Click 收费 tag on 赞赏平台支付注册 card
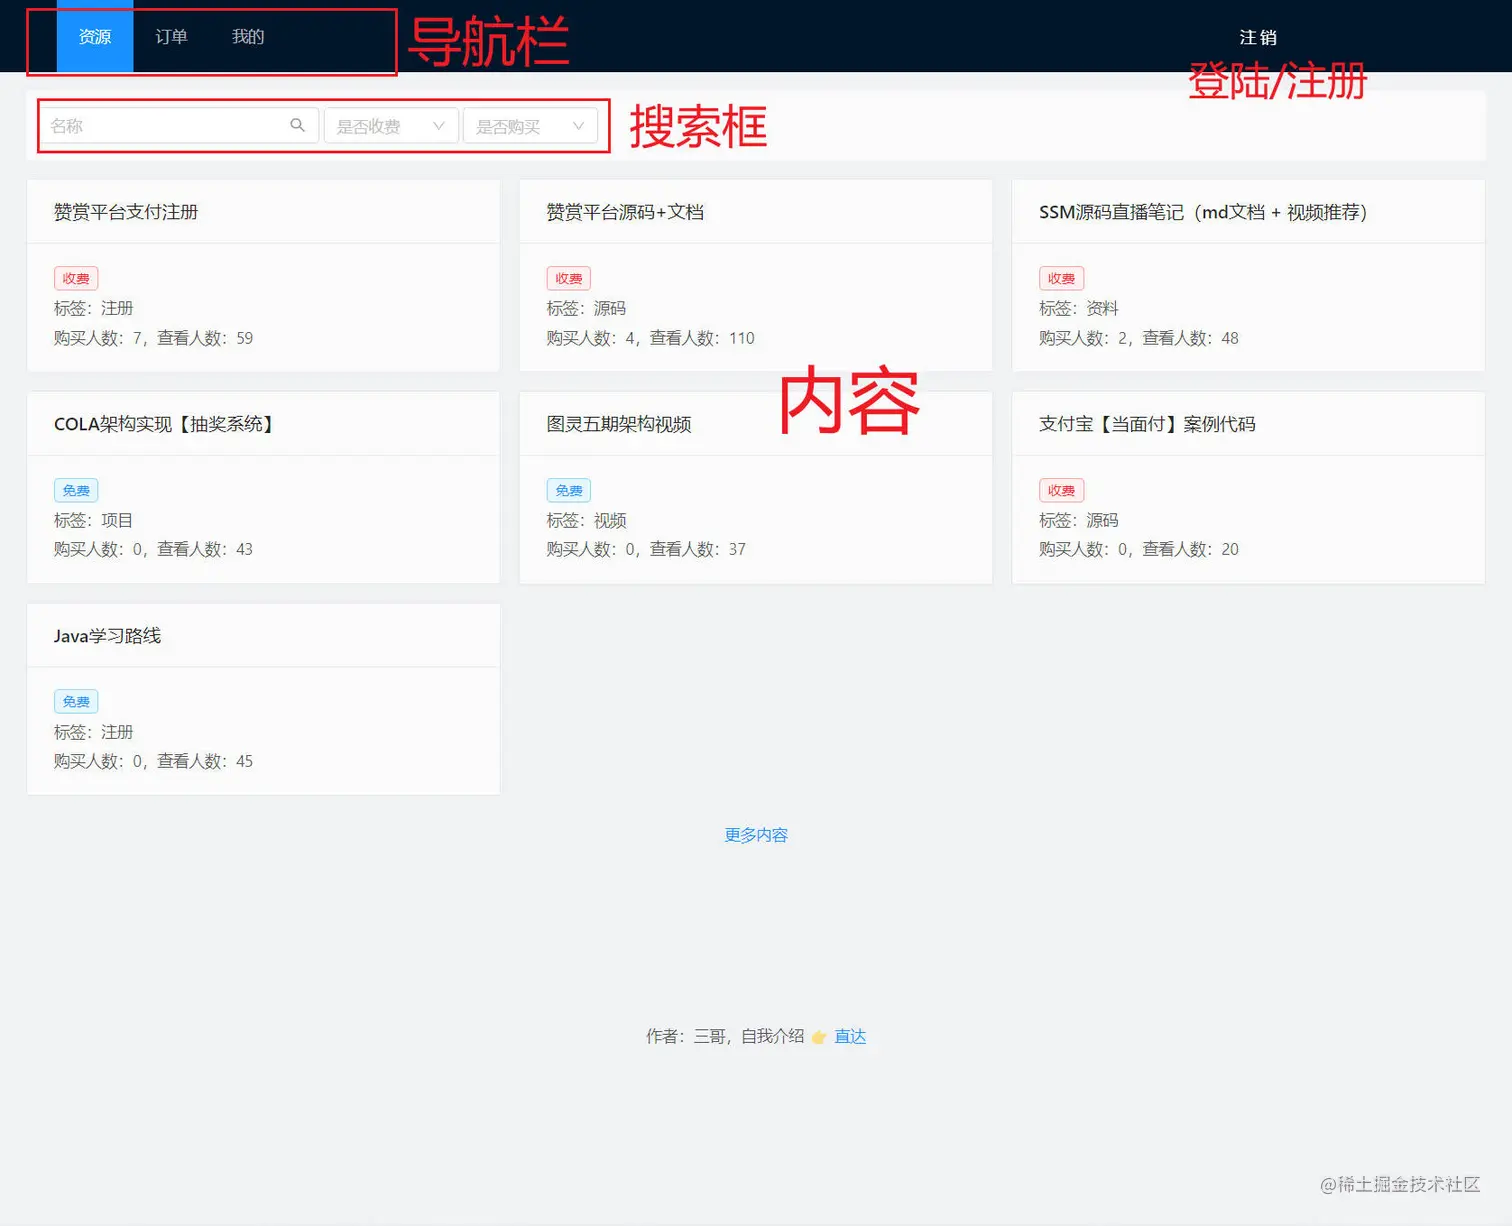 click(x=76, y=279)
